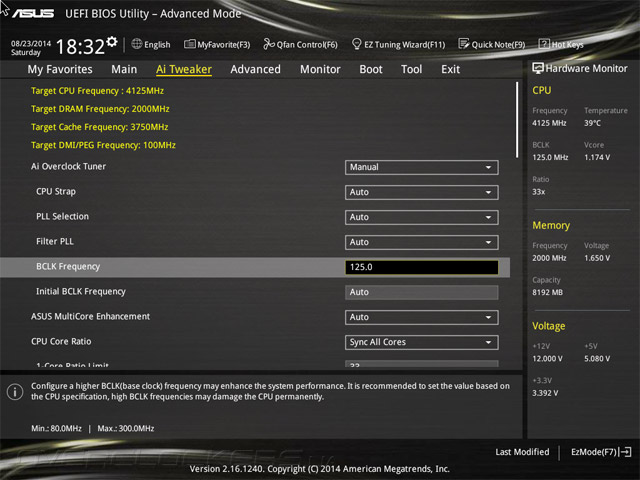Open the Monitor tab
640x480 pixels.
[x=320, y=69]
